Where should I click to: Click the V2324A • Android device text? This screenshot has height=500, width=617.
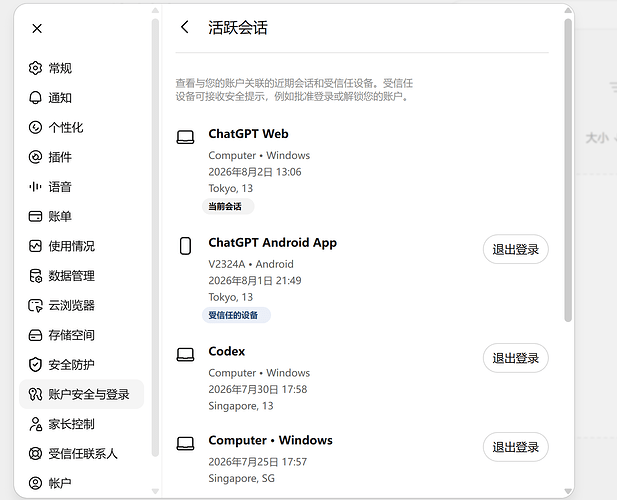tap(251, 264)
